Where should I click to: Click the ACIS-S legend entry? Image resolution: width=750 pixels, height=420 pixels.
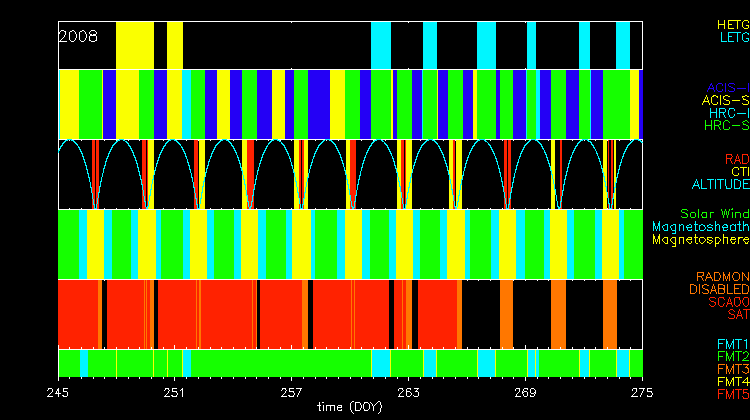pyautogui.click(x=725, y=100)
